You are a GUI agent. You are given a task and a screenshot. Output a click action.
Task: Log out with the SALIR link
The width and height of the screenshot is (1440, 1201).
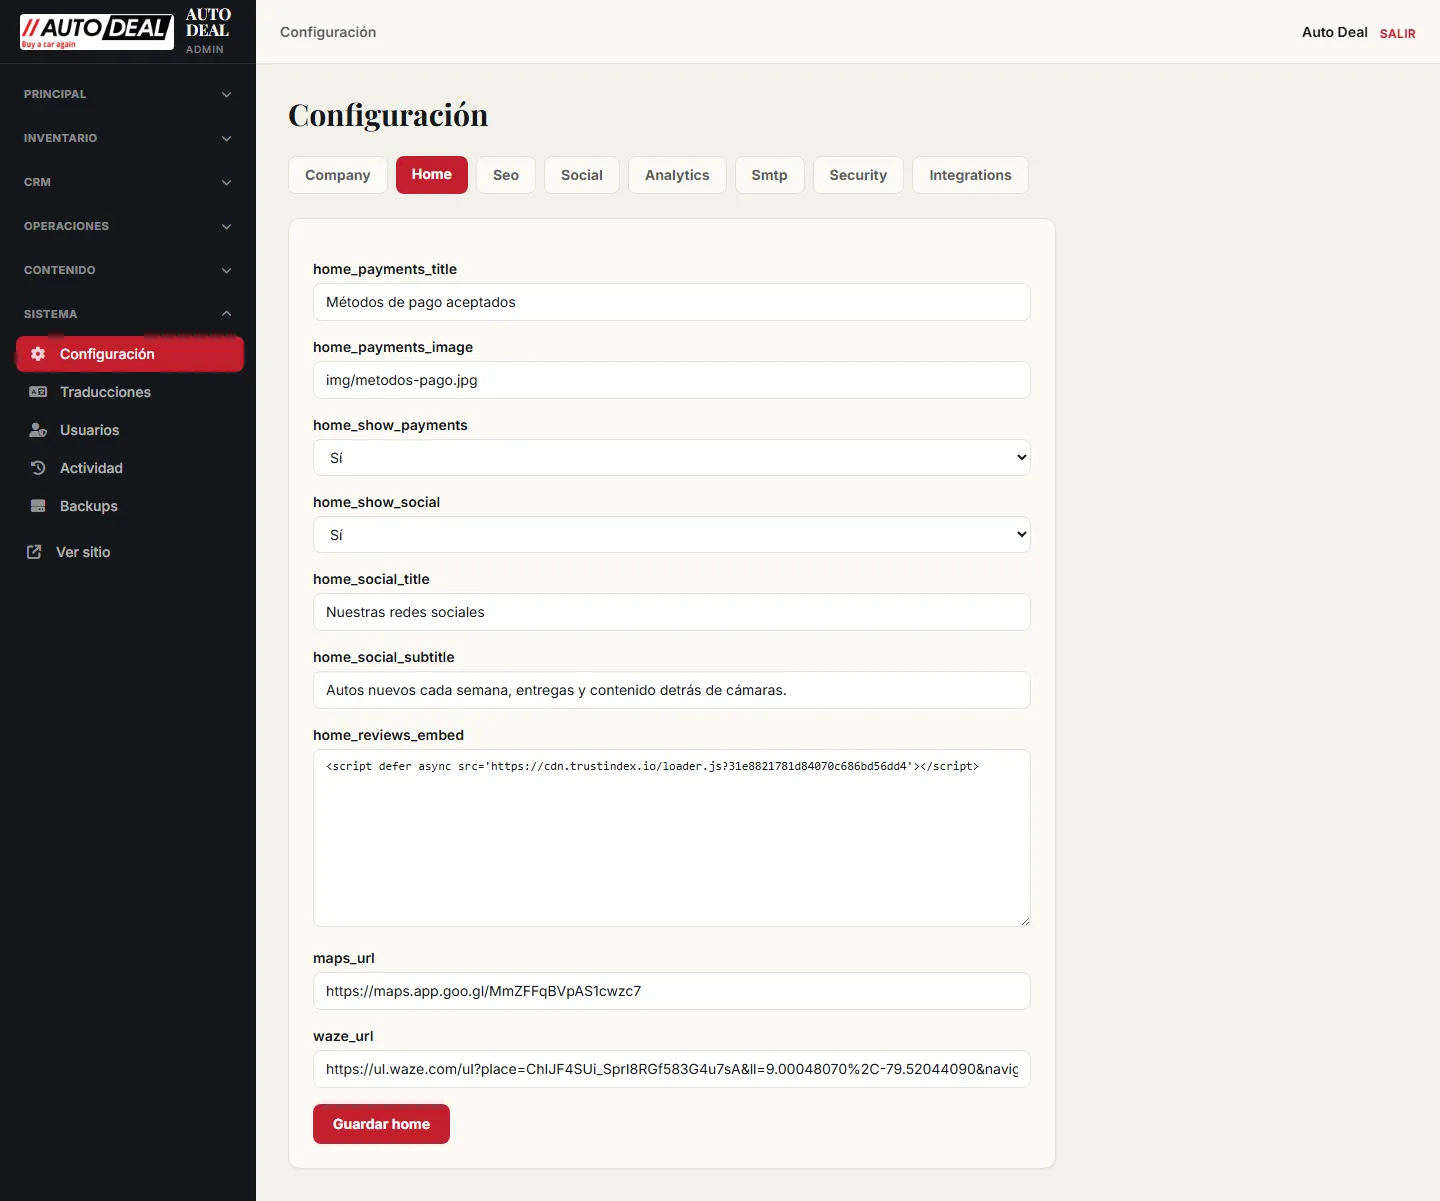pos(1398,33)
